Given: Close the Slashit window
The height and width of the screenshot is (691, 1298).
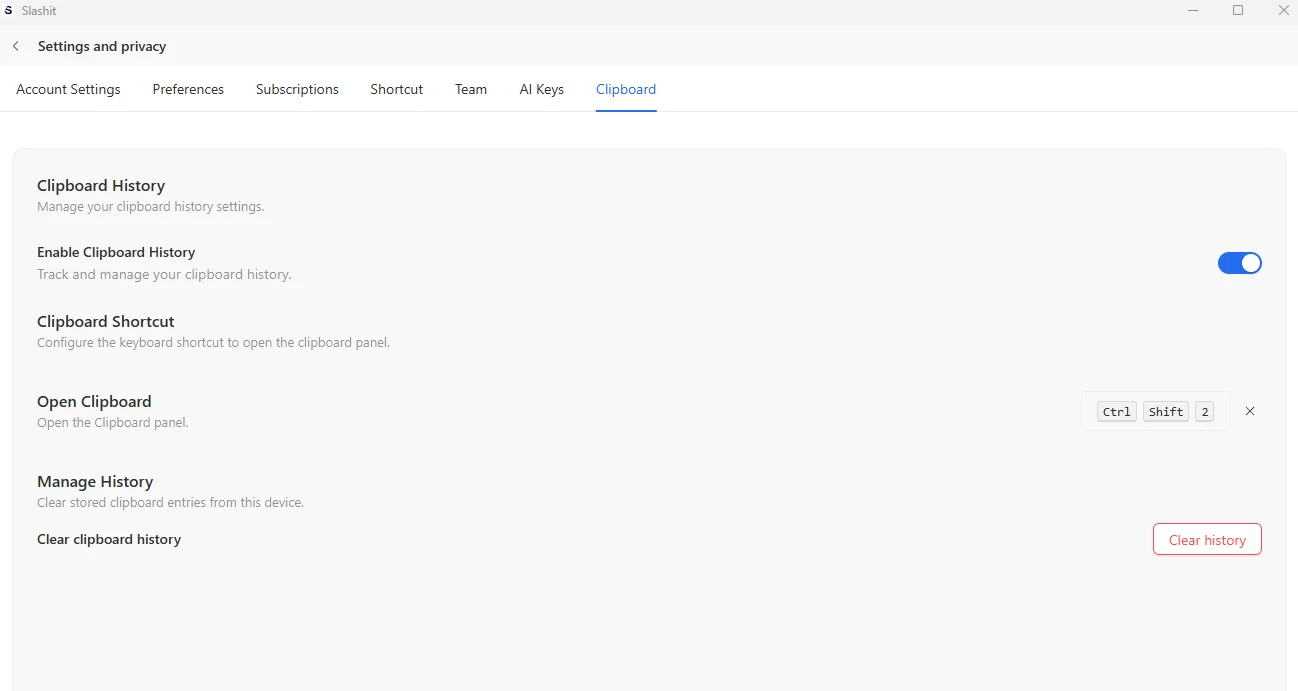Looking at the screenshot, I should click(1283, 10).
